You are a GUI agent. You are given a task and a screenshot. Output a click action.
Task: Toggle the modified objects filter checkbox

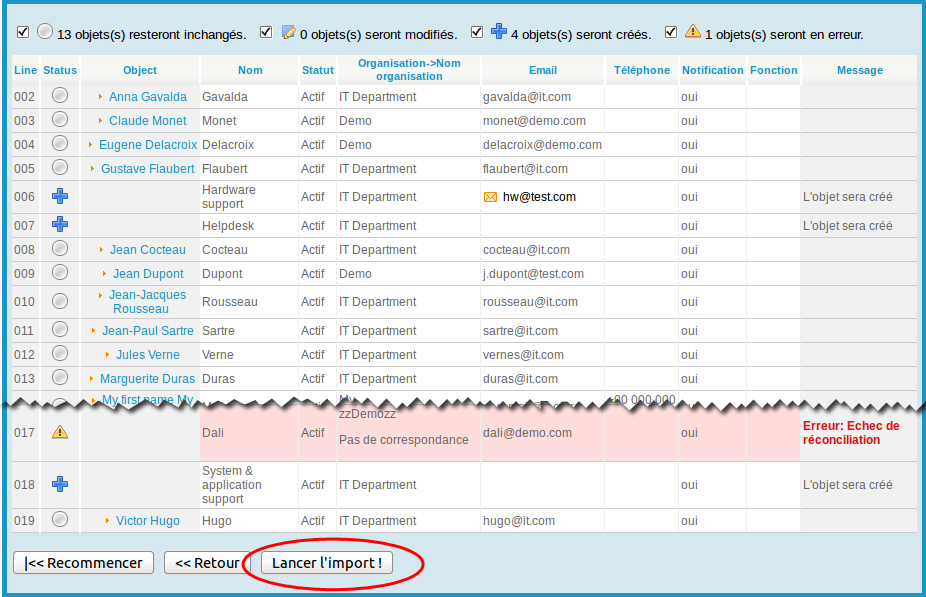[266, 32]
